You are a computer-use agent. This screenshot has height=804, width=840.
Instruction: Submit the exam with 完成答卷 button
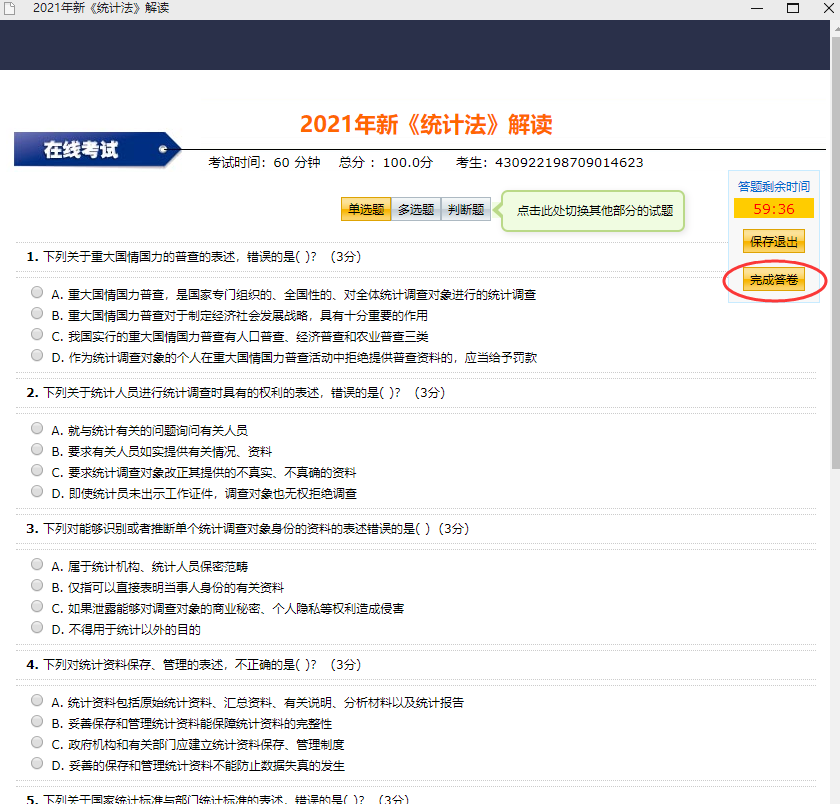[774, 280]
